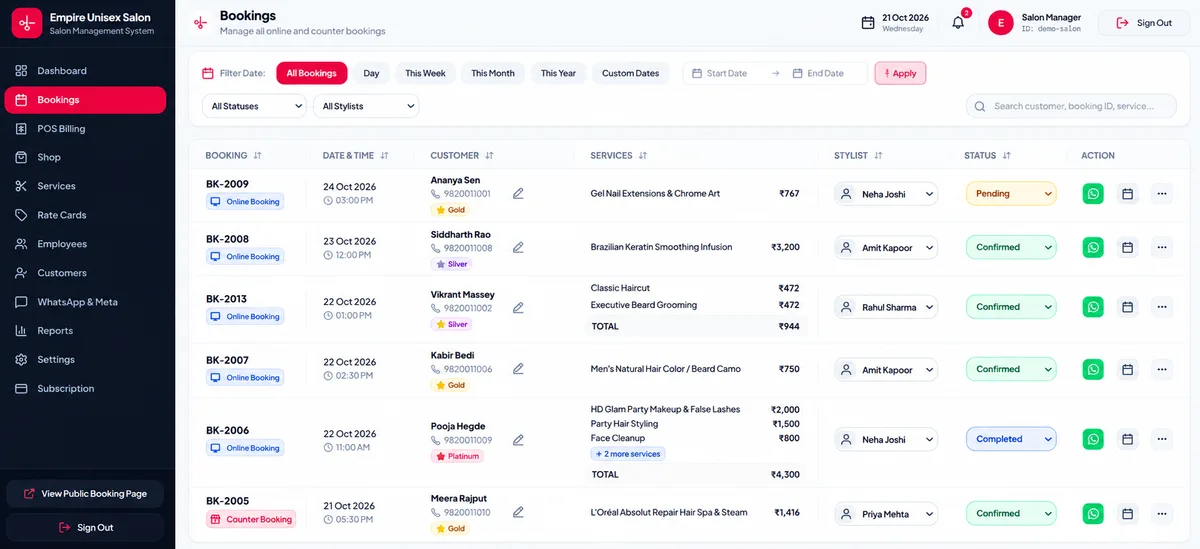The width and height of the screenshot is (1200, 549).
Task: Edit customer Ananya Sen with pencil icon
Action: coord(518,194)
